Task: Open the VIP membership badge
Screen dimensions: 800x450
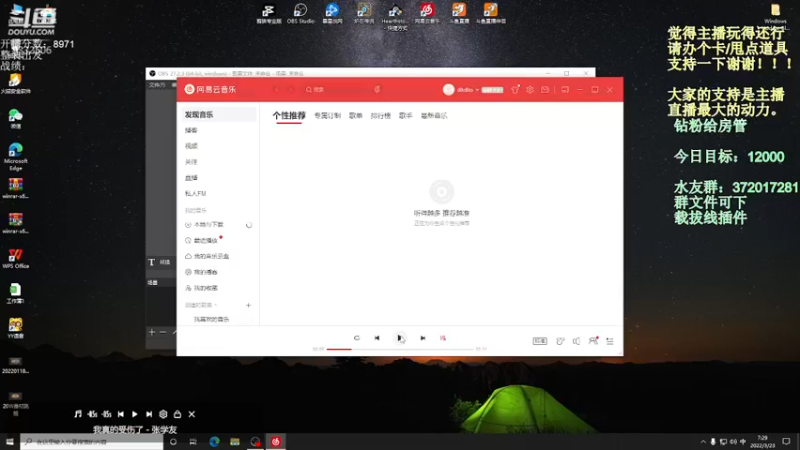Action: tap(492, 90)
